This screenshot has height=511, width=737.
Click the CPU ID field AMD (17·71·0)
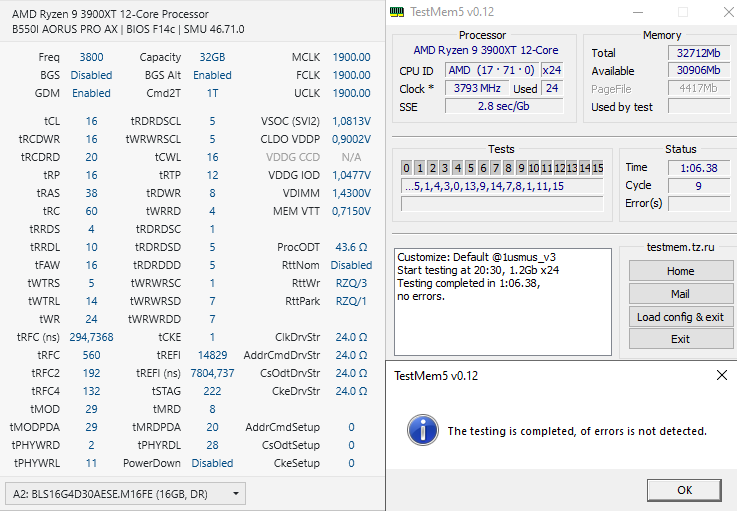(x=491, y=70)
